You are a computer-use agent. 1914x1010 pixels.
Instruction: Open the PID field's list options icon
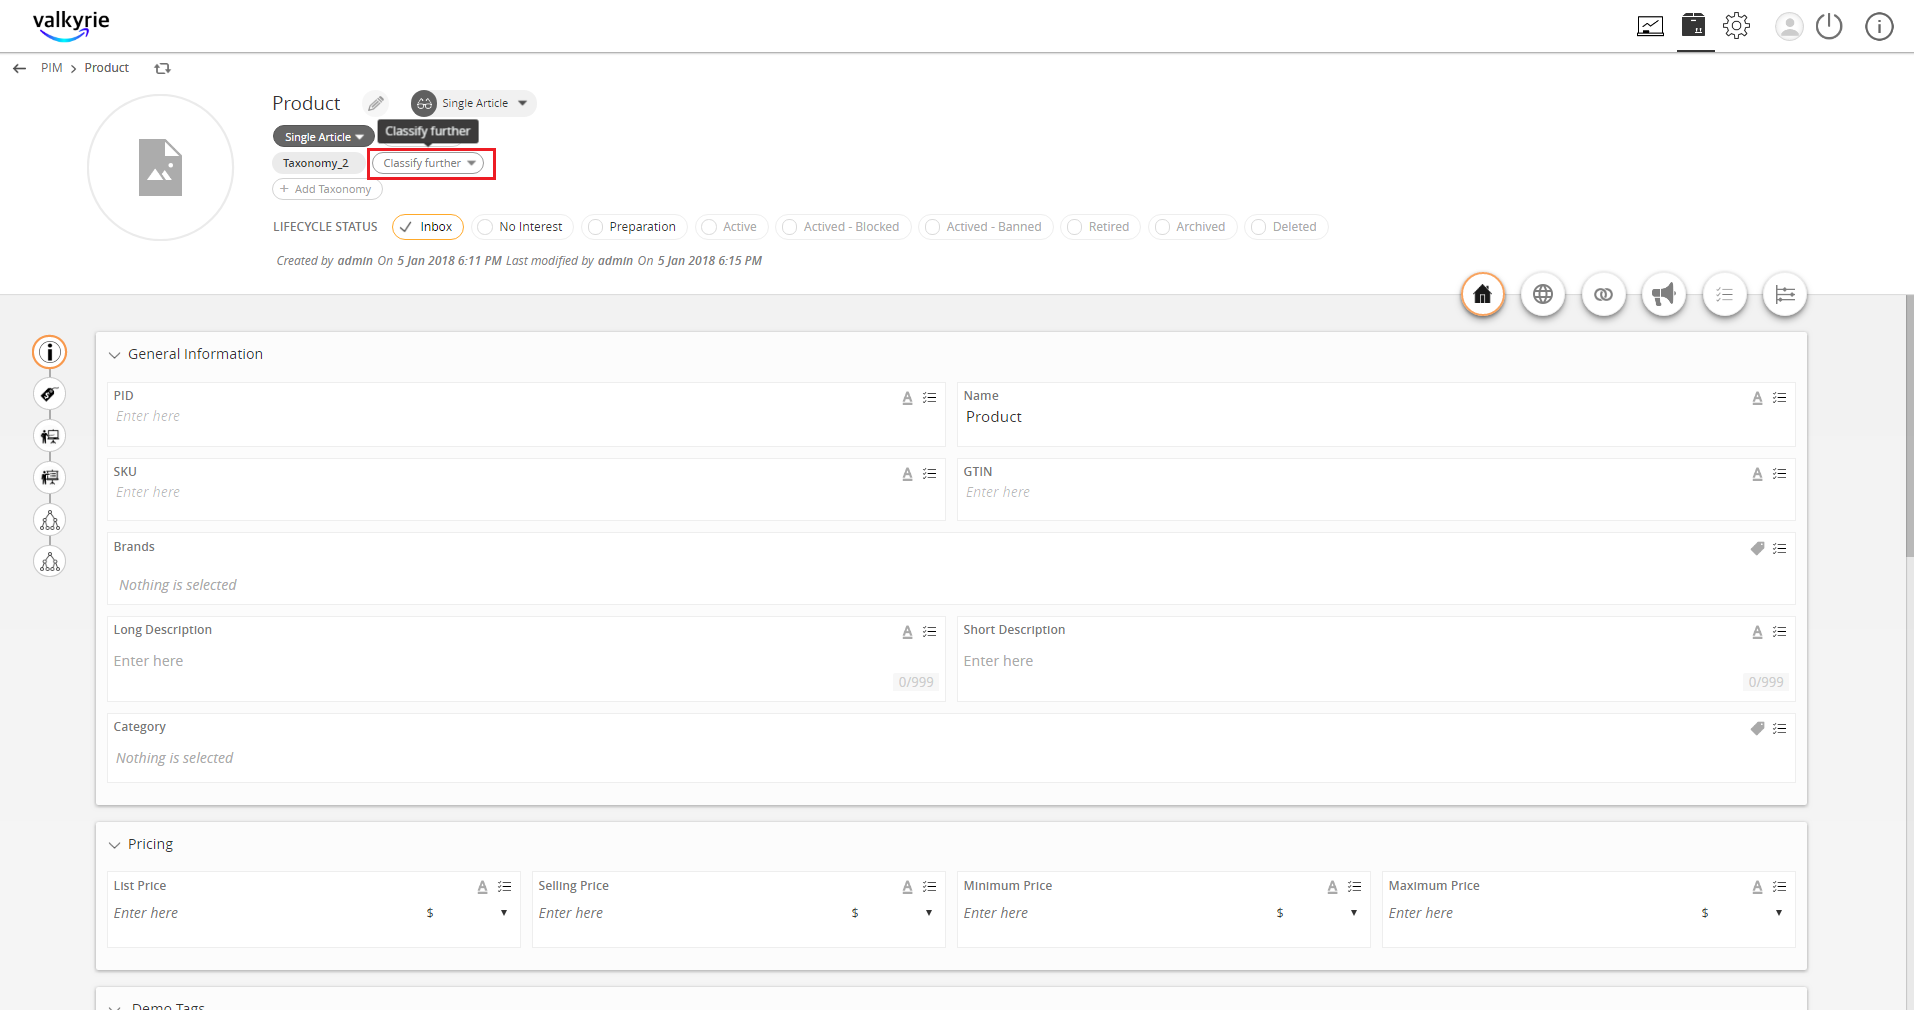(x=929, y=398)
